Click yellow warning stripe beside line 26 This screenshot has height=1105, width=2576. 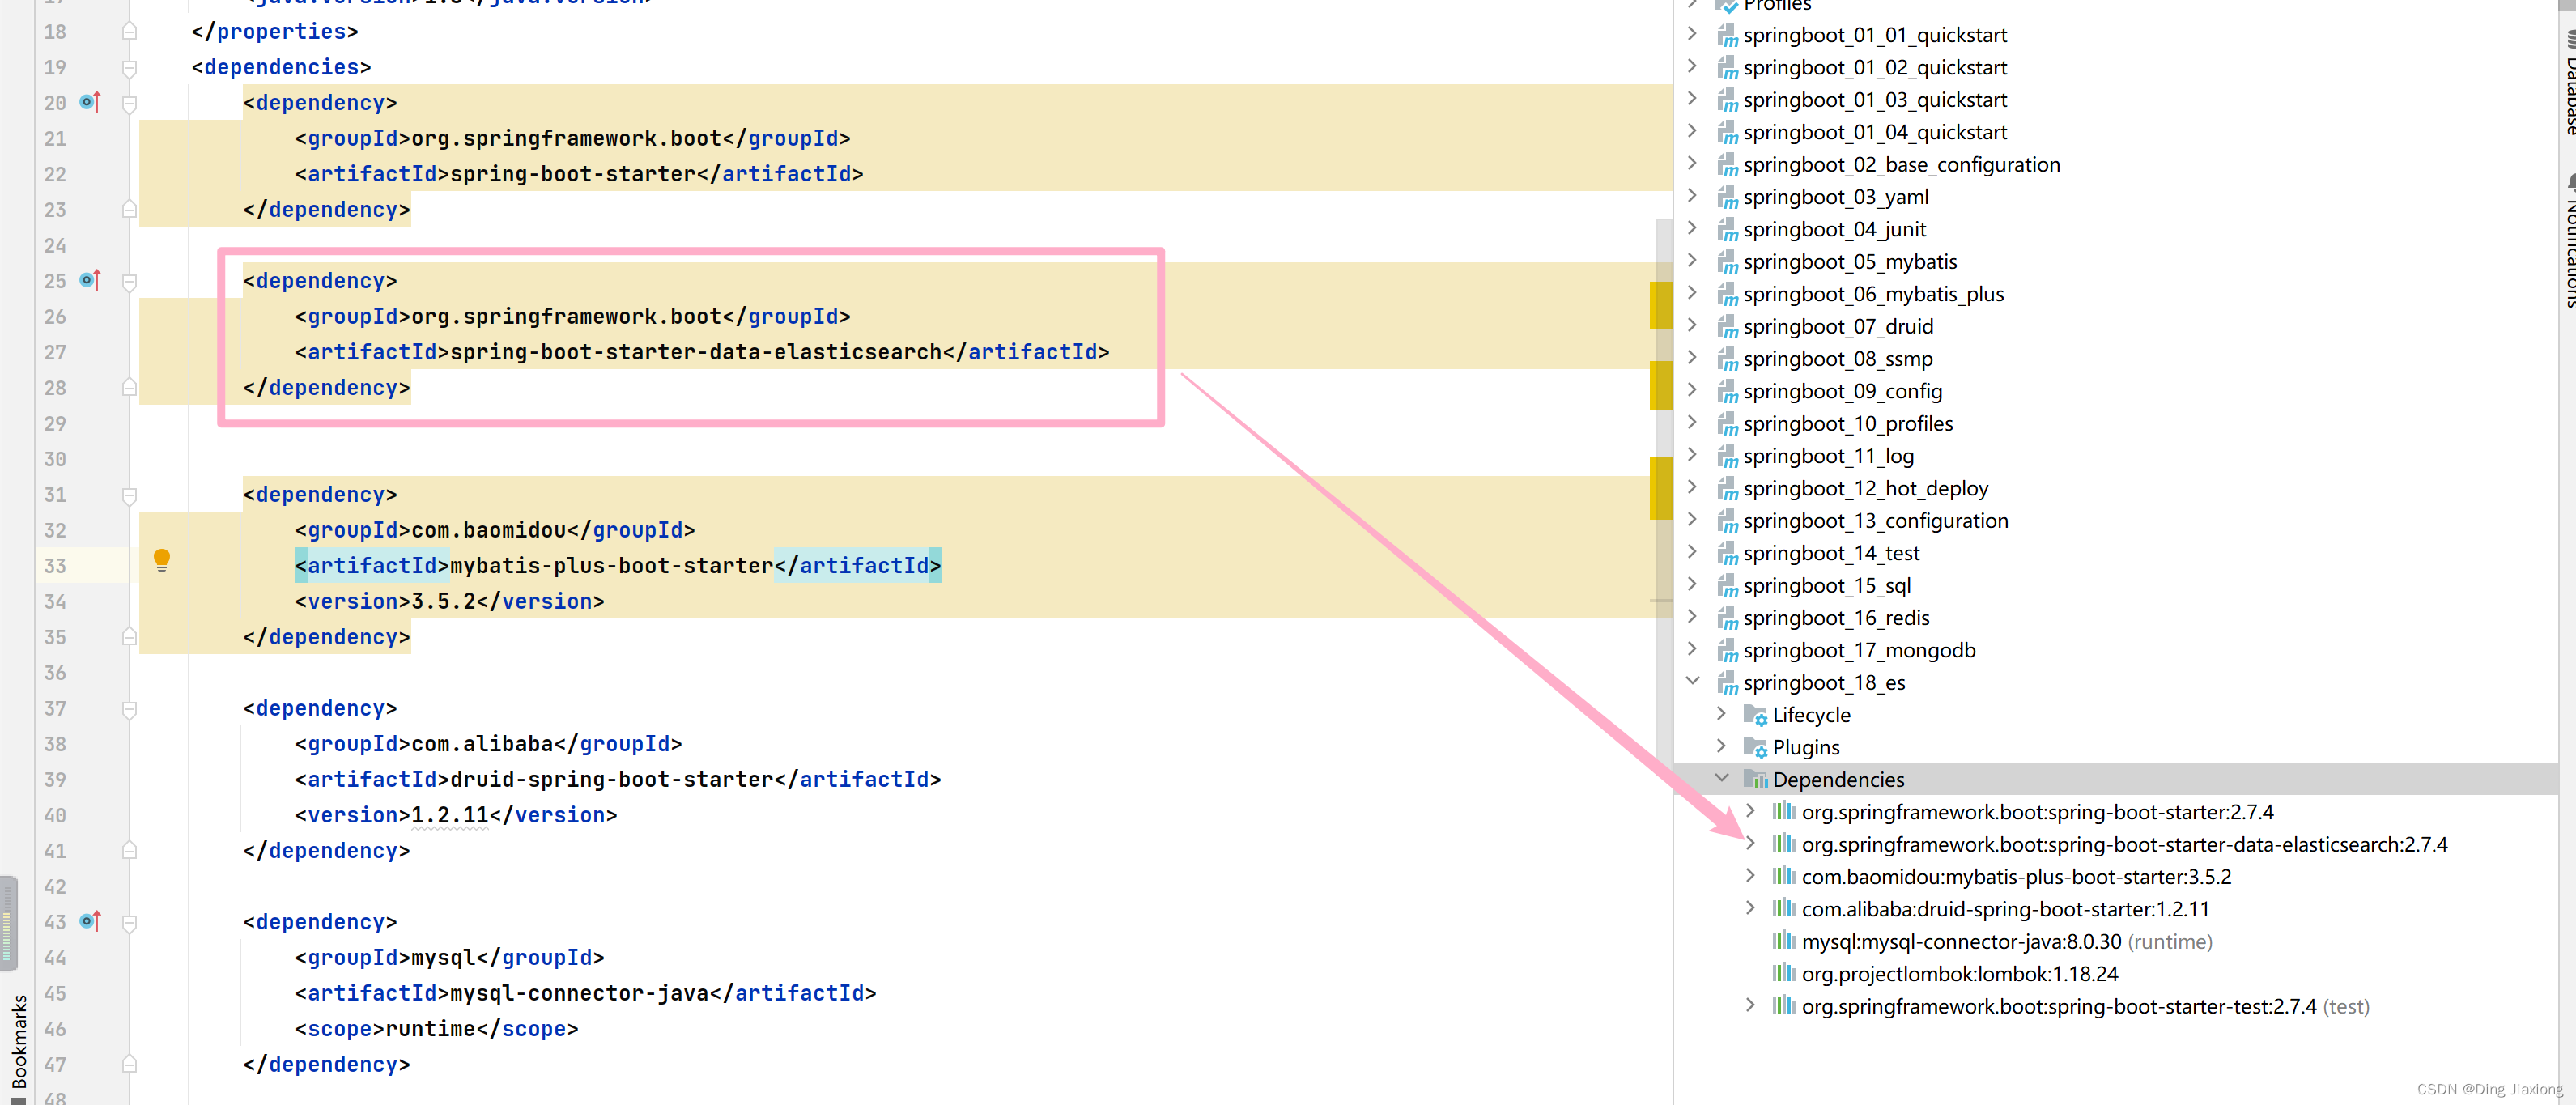click(1660, 305)
